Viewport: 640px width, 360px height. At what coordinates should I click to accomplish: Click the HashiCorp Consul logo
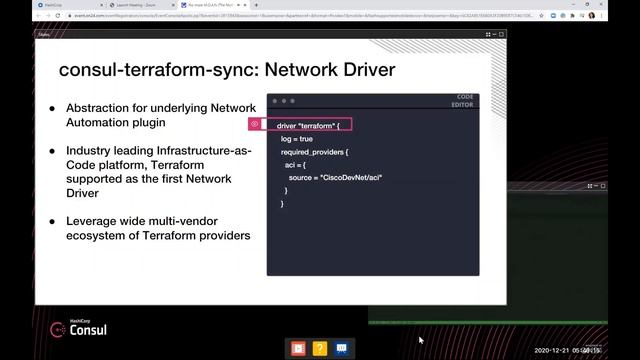78,329
